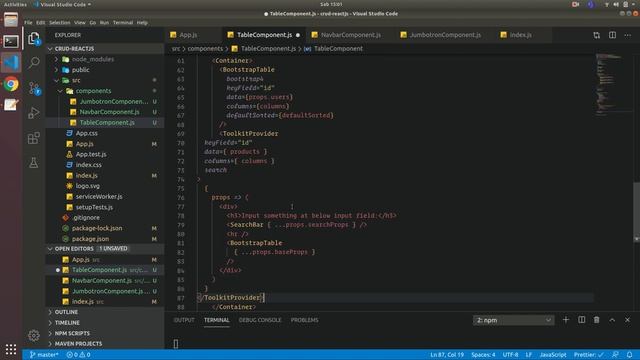The height and width of the screenshot is (360, 640).
Task: Collapse the components folder
Action: coord(106,91)
